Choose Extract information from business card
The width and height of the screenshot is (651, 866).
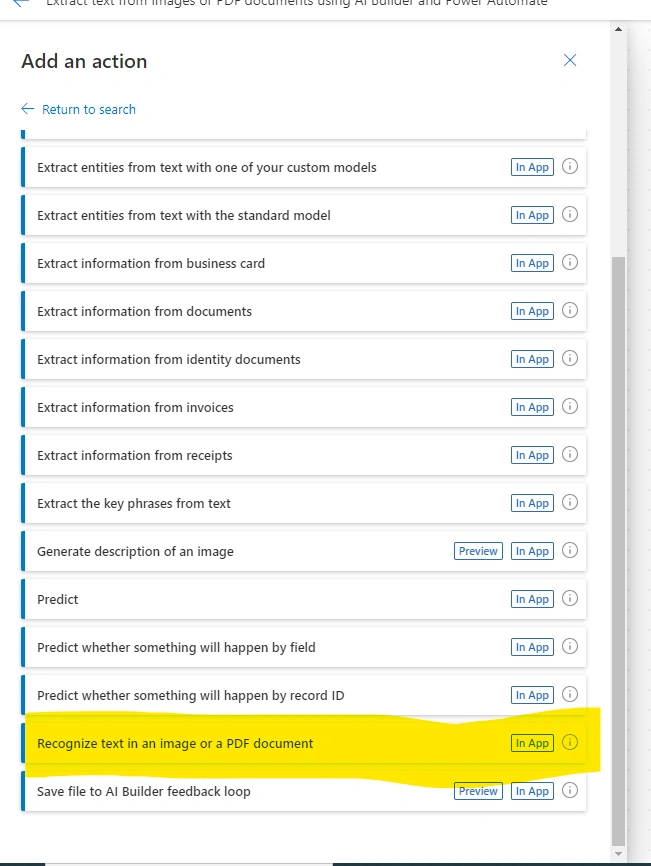pyautogui.click(x=304, y=263)
